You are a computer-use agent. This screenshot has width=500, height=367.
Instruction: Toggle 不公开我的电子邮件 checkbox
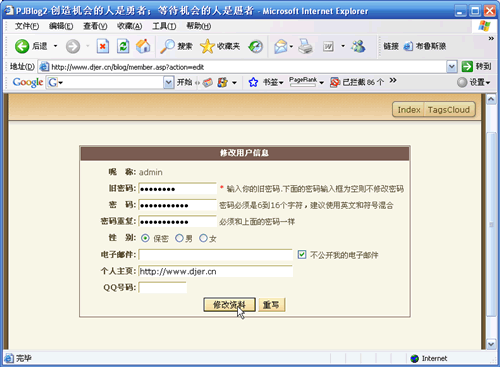point(302,255)
